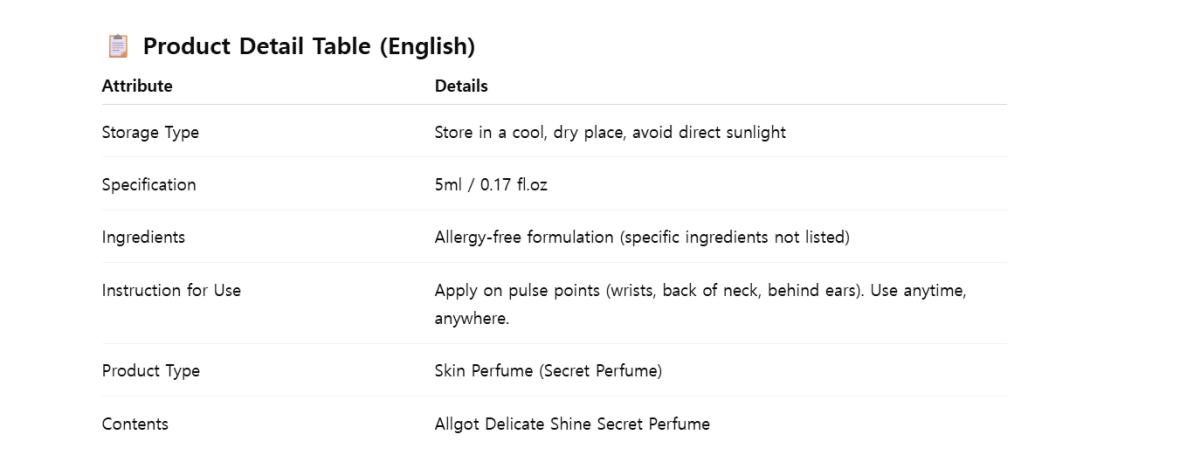Click the word anywhere on the wrapped line

coord(471,319)
